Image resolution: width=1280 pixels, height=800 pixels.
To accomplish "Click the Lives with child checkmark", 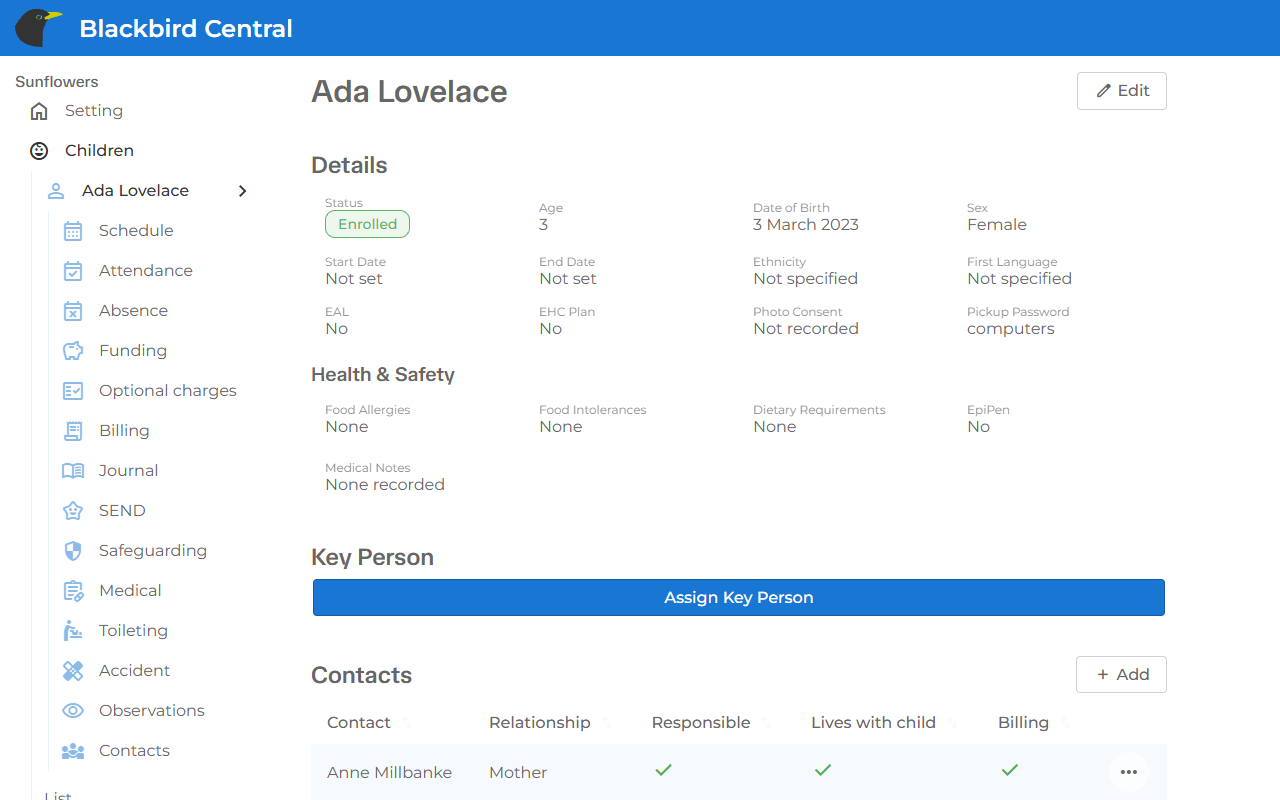I will 823,770.
